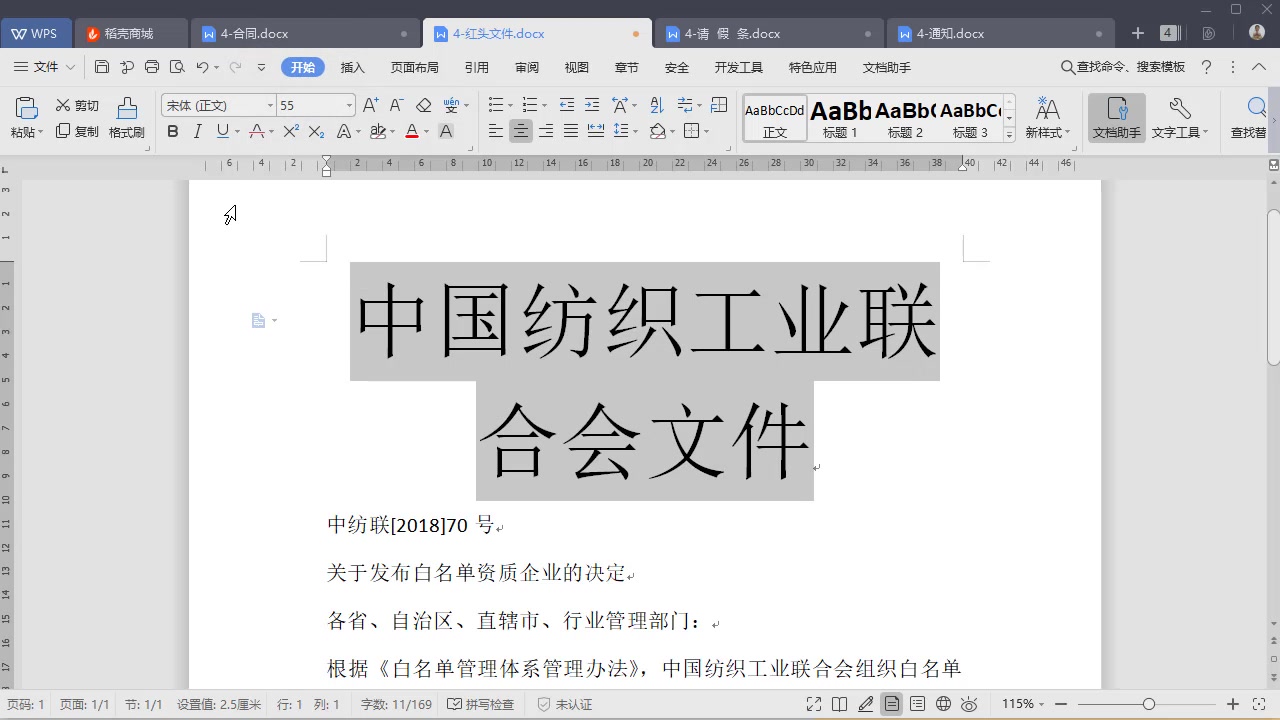
Task: Click the 拼写检查 status bar item
Action: pos(481,704)
